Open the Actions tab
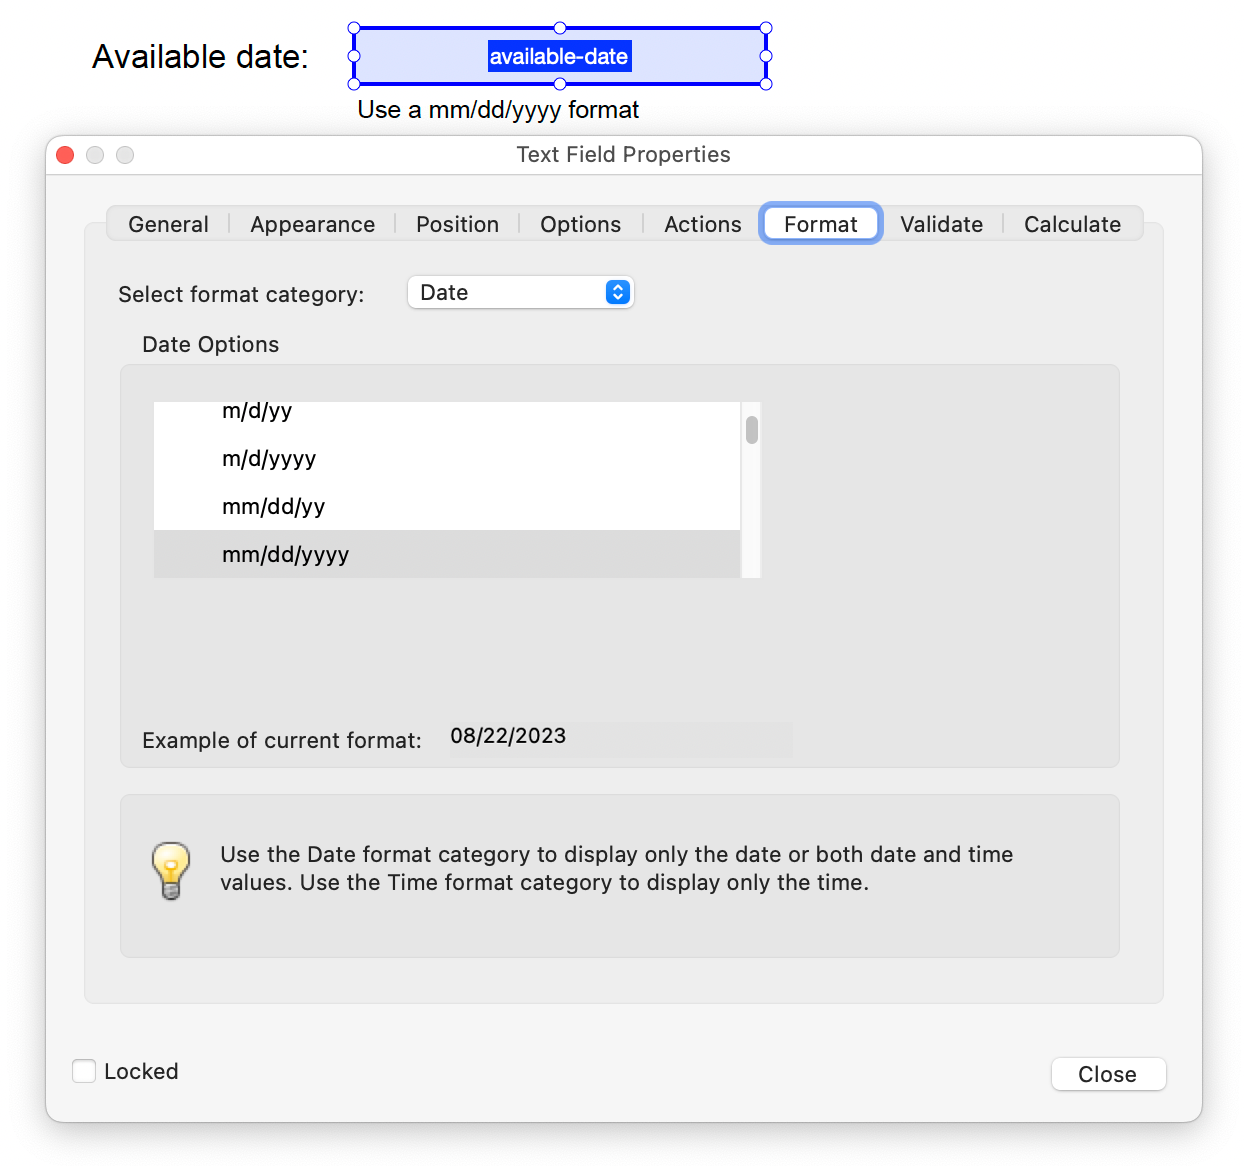 [701, 224]
